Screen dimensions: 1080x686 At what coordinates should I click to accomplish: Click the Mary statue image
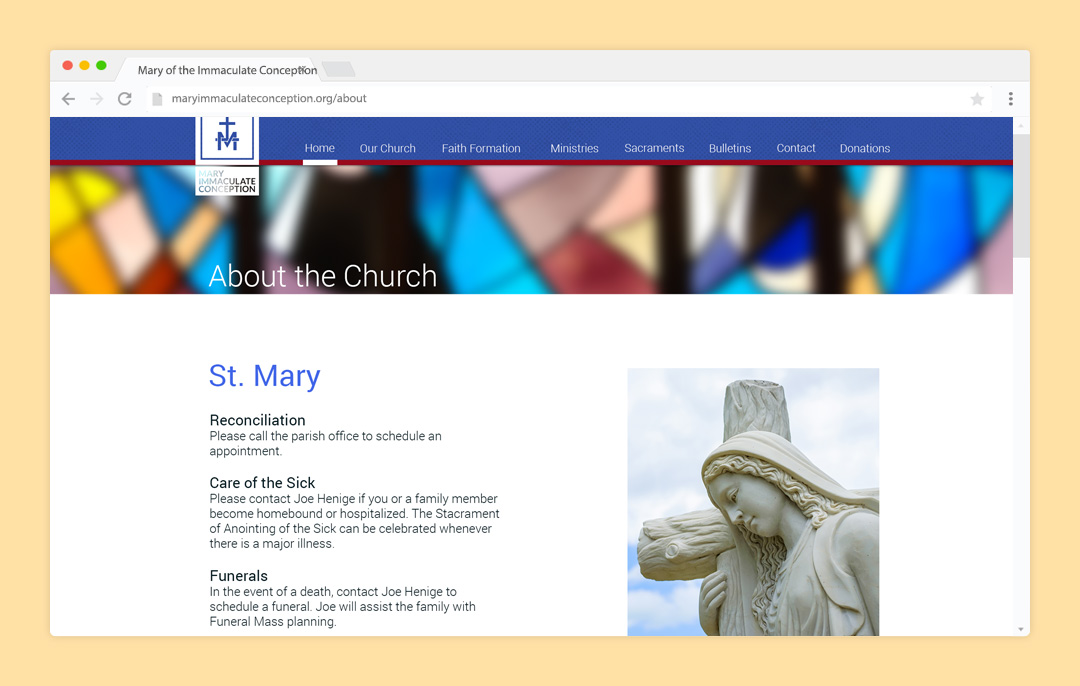[753, 501]
